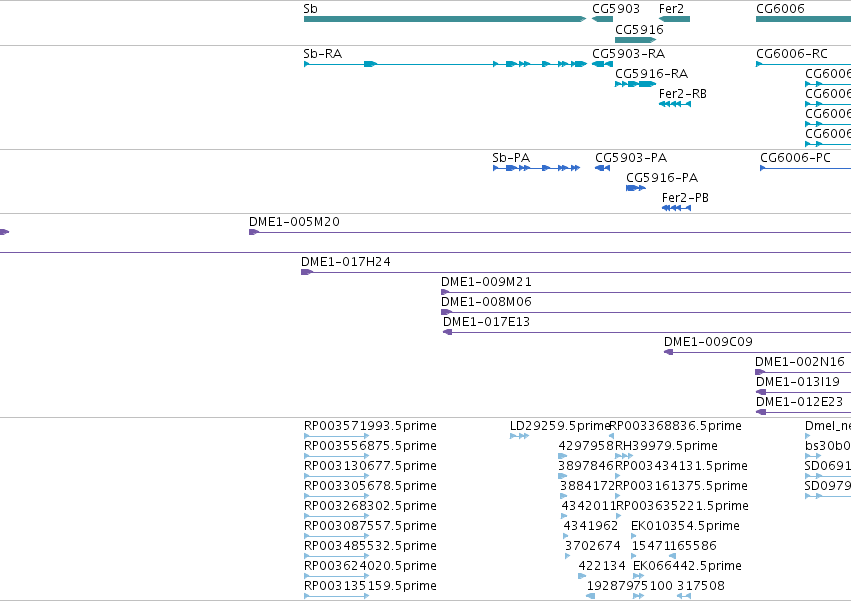Select the Fer2-RB transcript

[x=675, y=104]
